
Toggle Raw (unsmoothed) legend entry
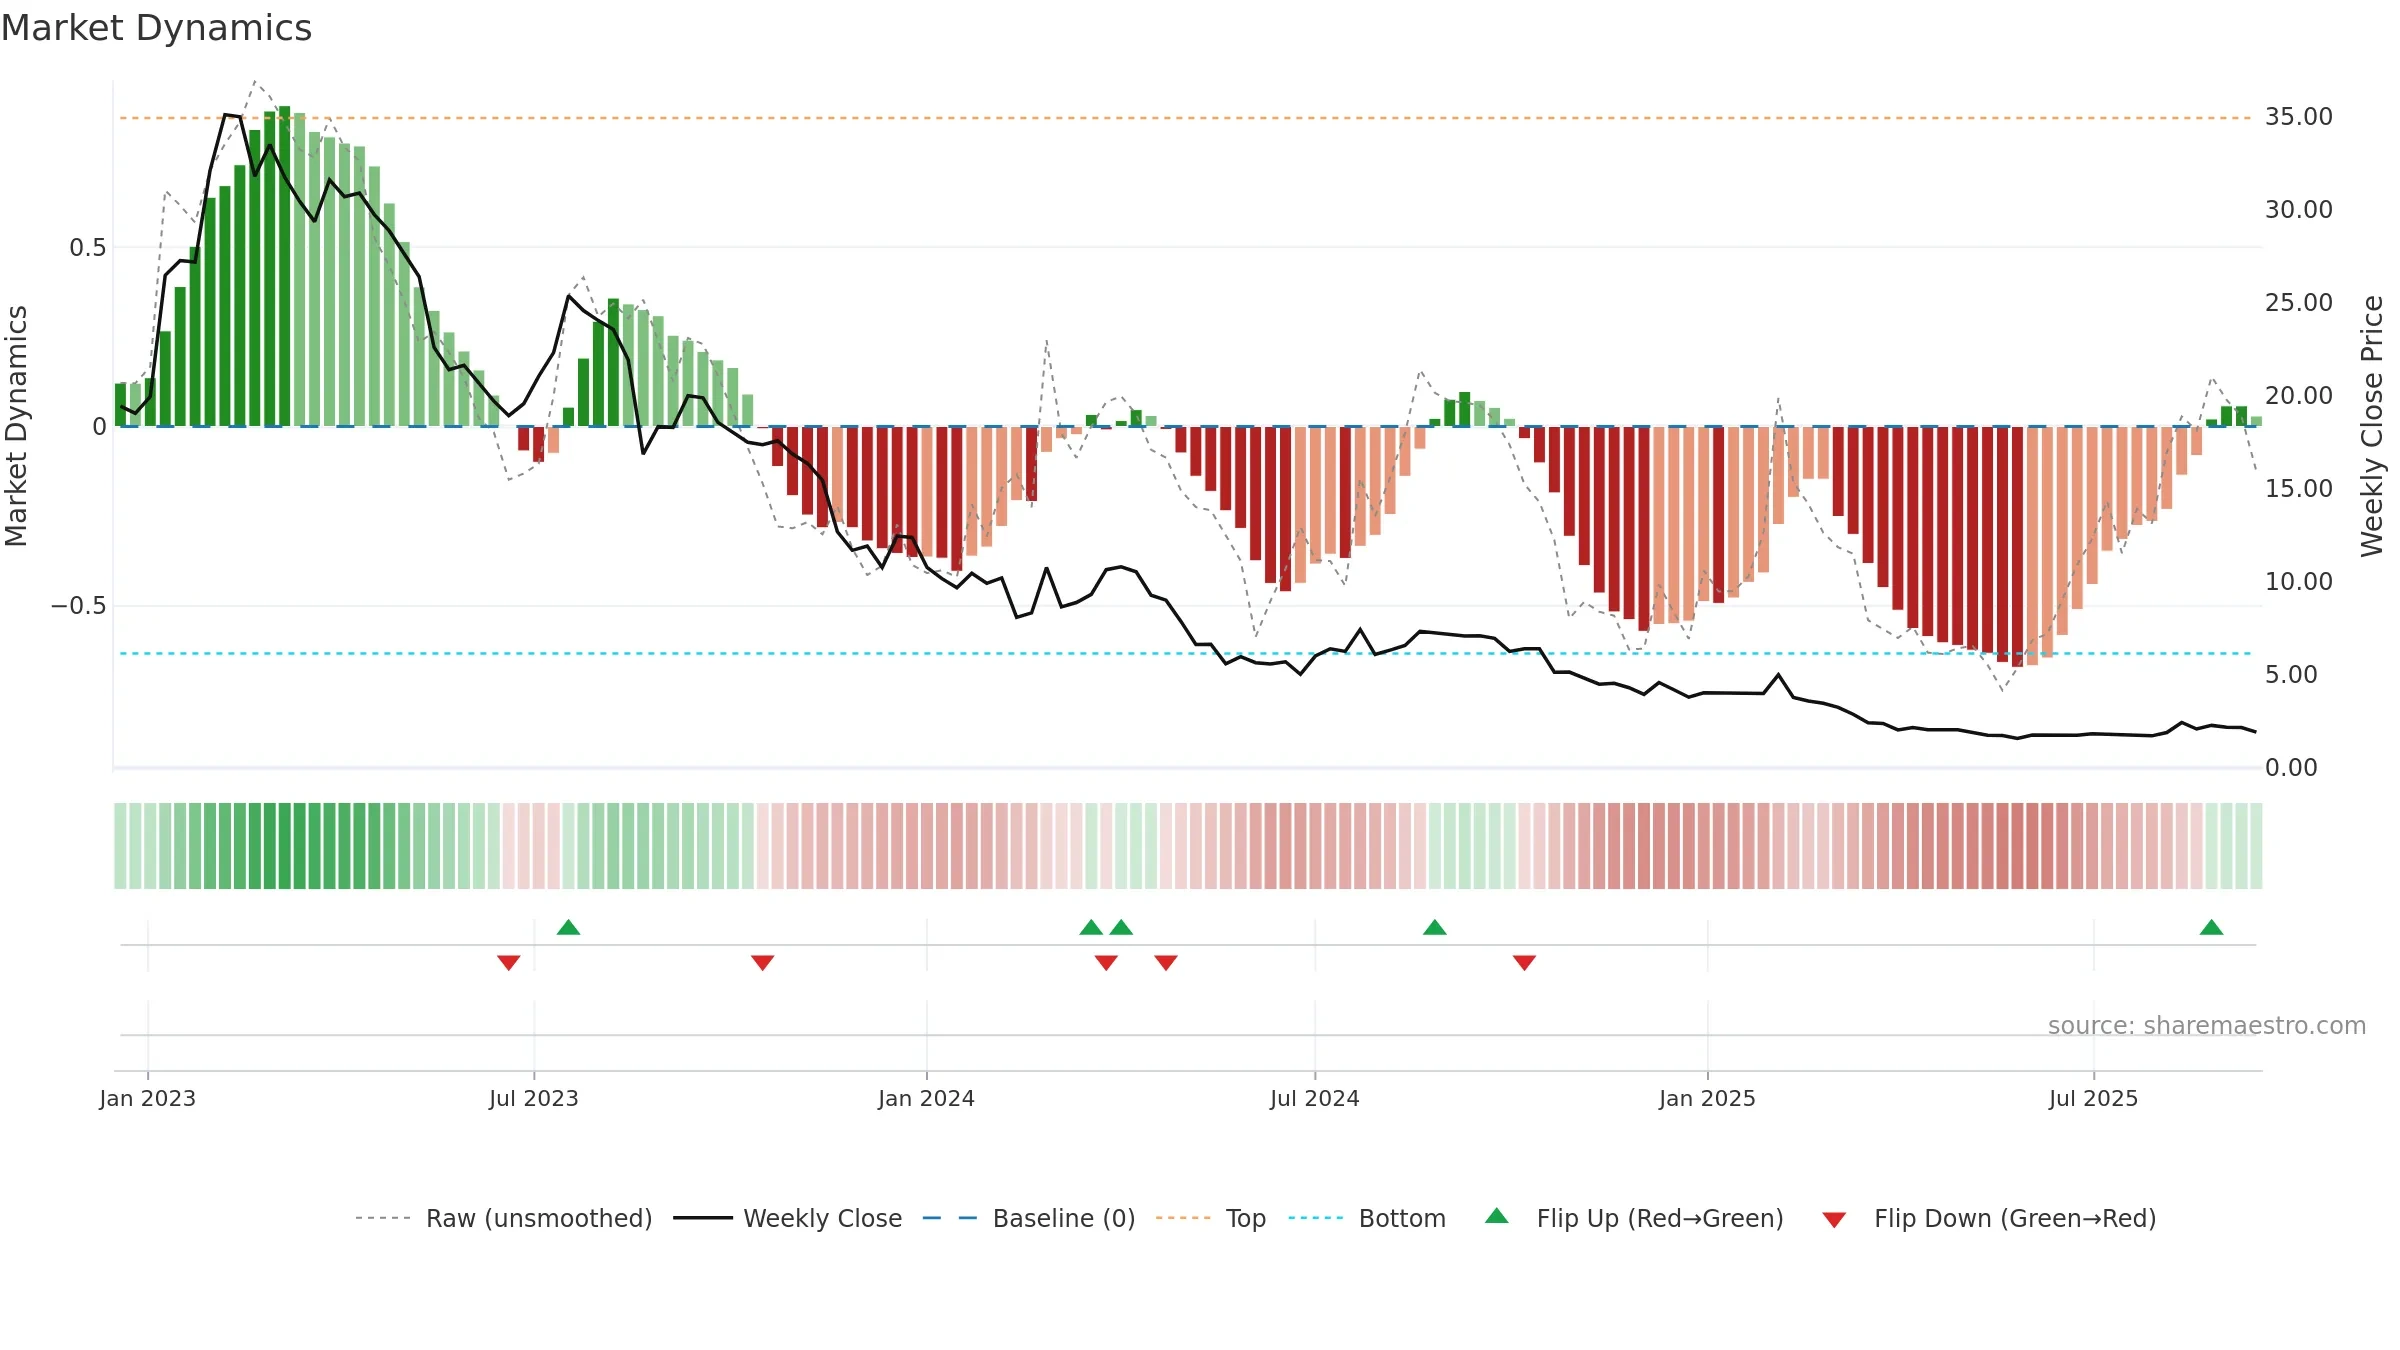click(504, 1218)
